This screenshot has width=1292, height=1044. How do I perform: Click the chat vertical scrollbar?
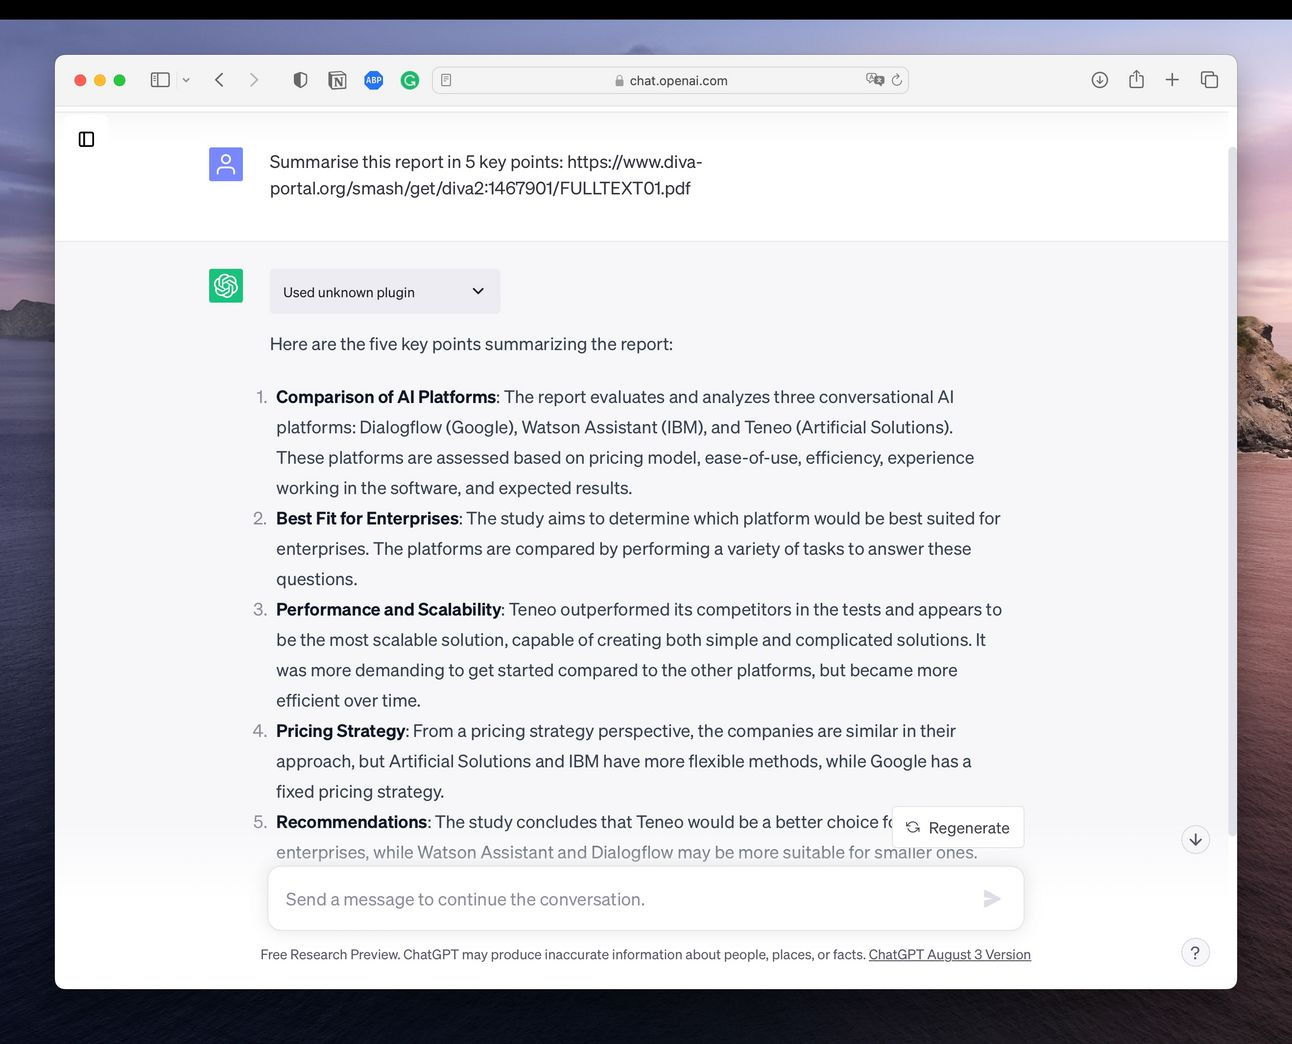point(1232,490)
